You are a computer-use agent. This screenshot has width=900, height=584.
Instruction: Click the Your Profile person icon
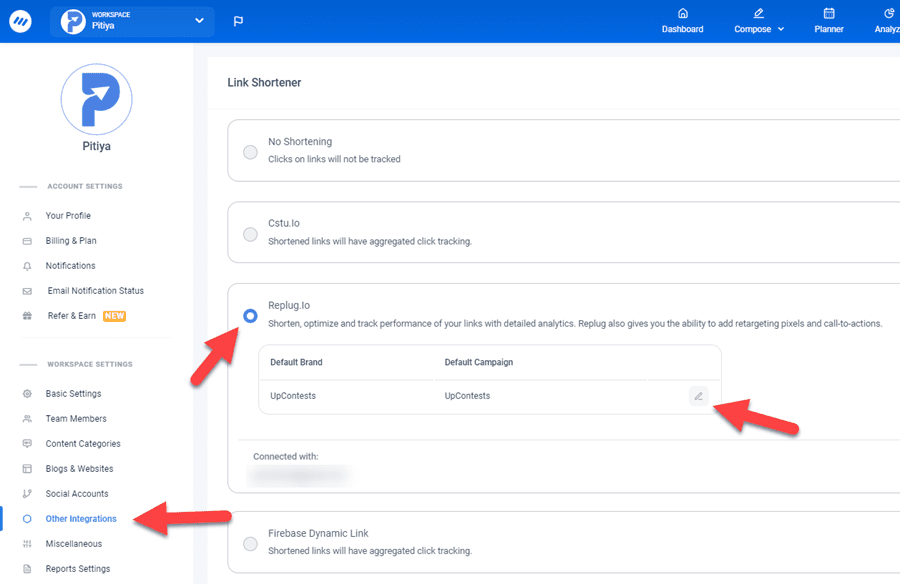click(27, 216)
